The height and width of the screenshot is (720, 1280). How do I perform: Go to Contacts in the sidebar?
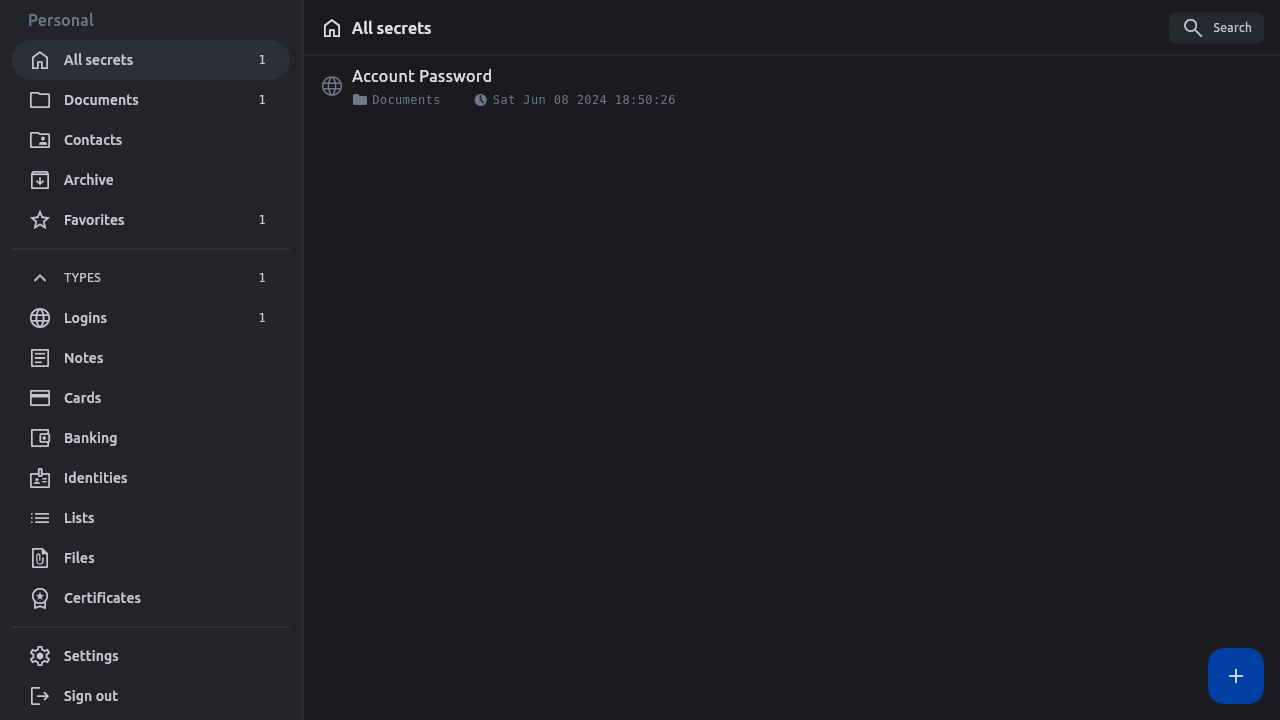point(93,140)
